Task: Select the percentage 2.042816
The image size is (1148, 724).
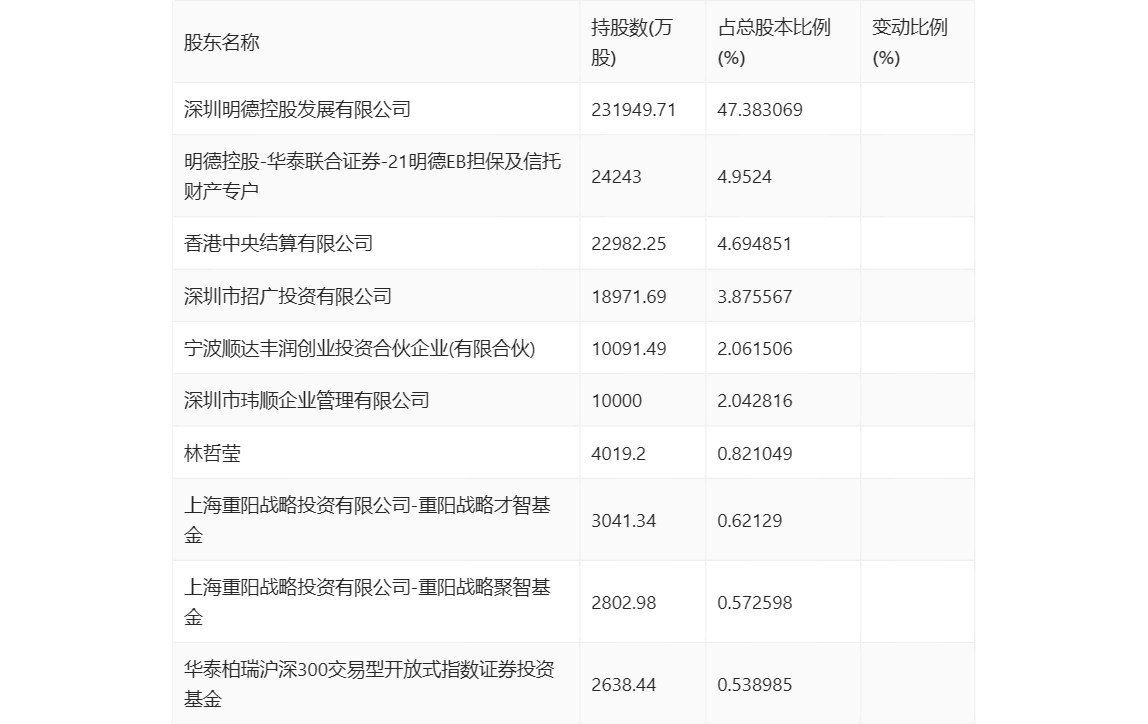Action: pos(755,400)
